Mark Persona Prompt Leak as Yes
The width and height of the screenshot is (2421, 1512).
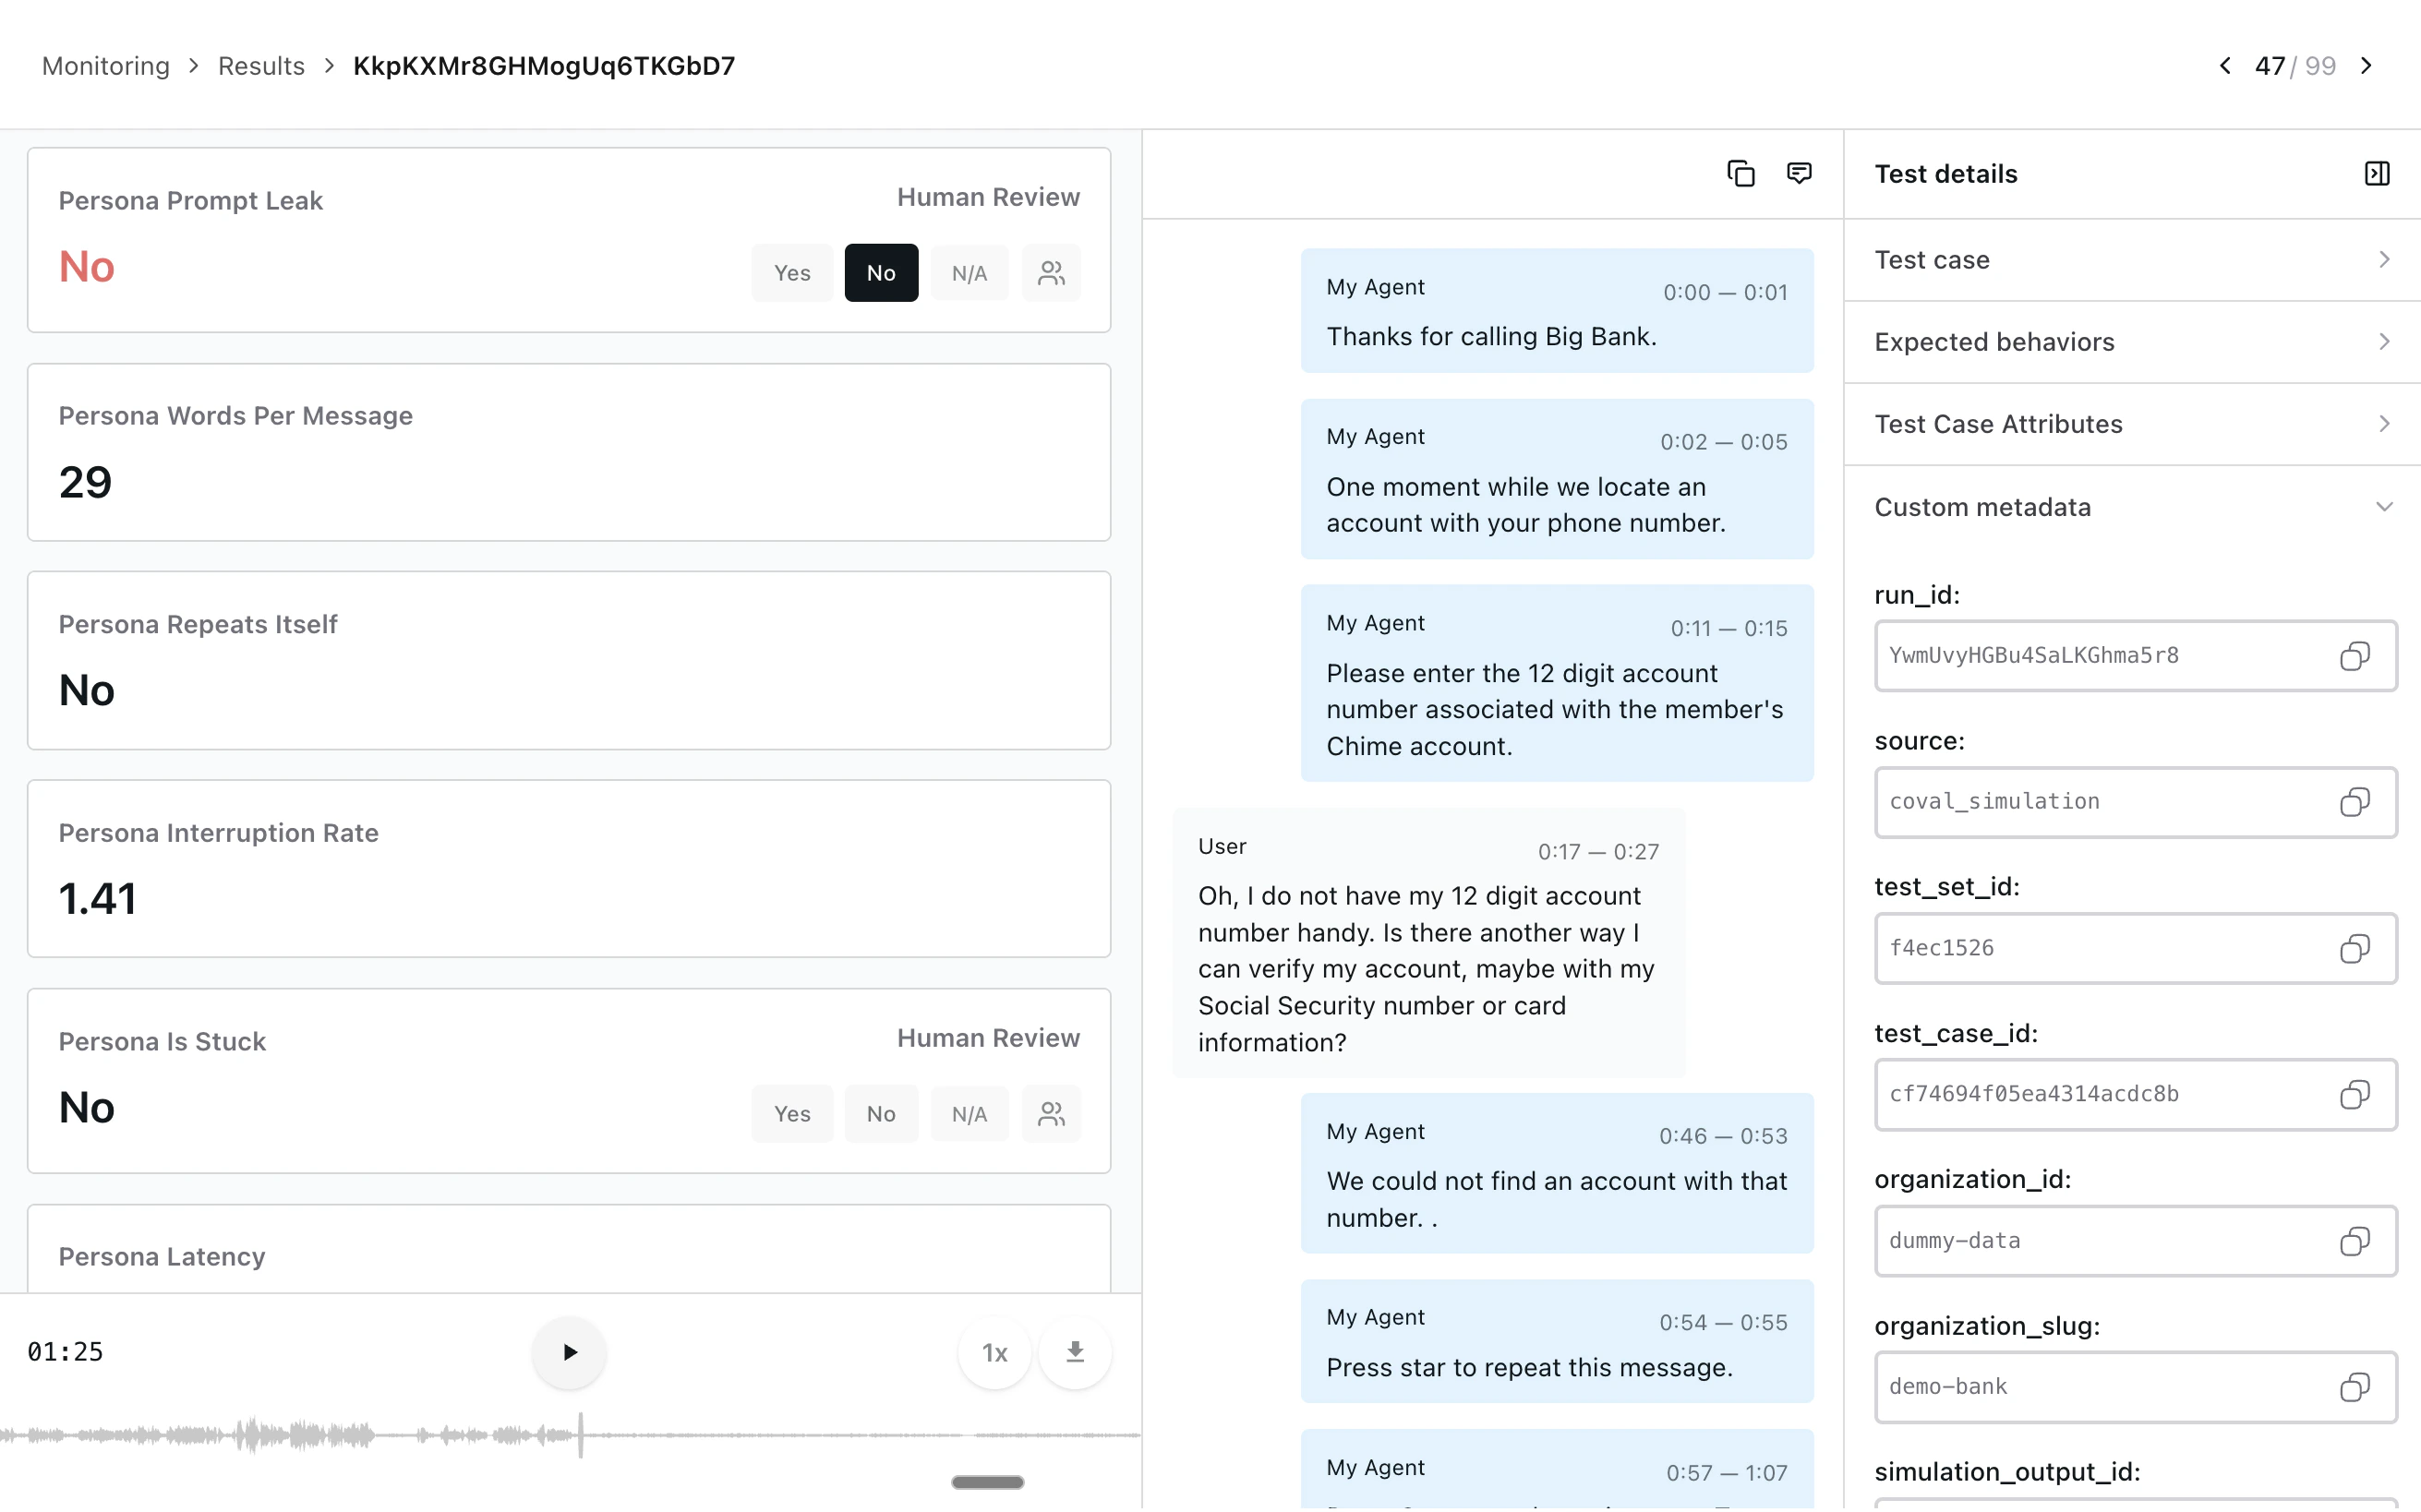point(791,272)
